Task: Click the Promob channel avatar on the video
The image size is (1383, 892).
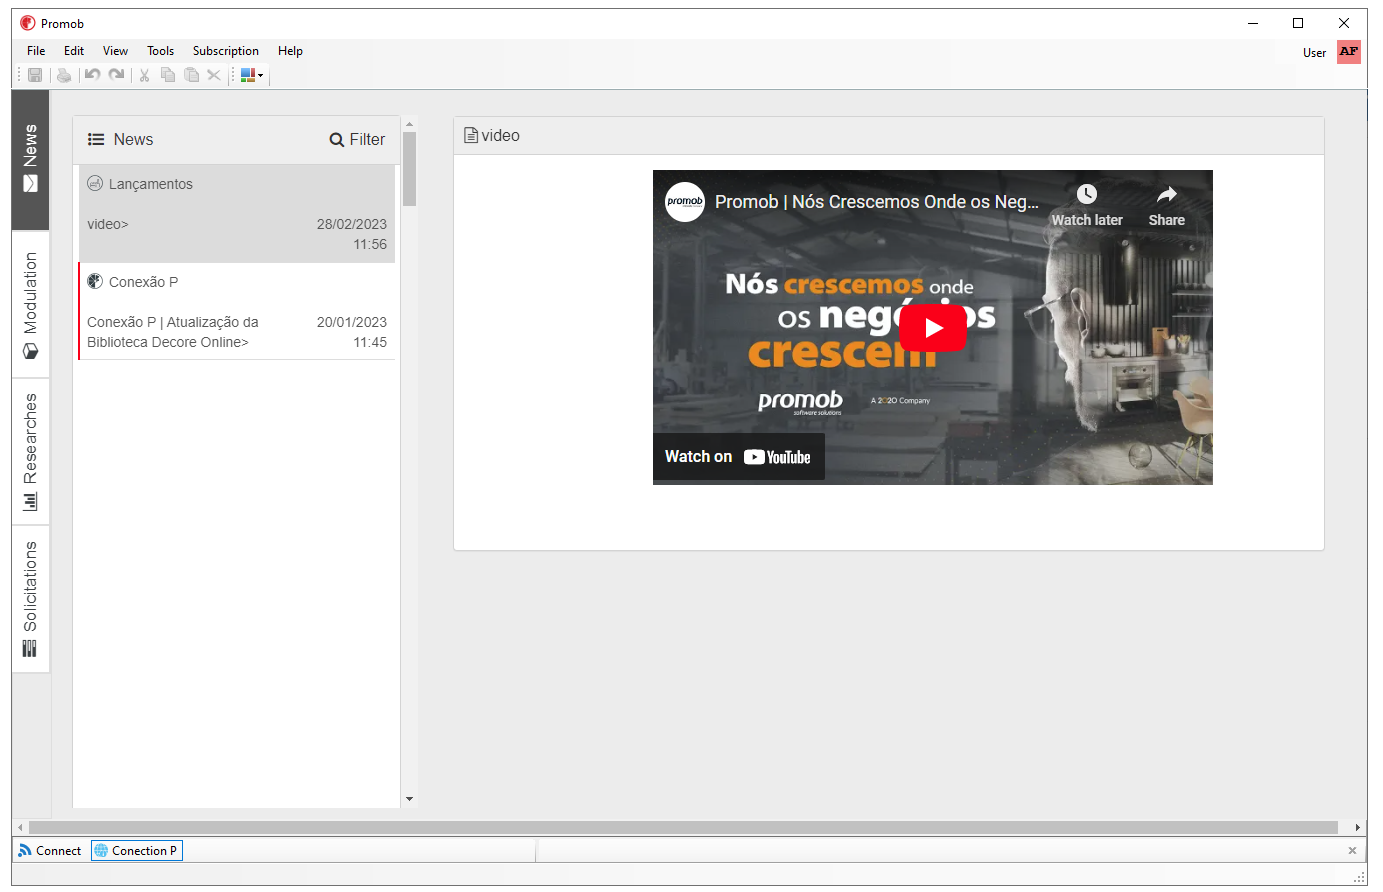Action: [685, 201]
